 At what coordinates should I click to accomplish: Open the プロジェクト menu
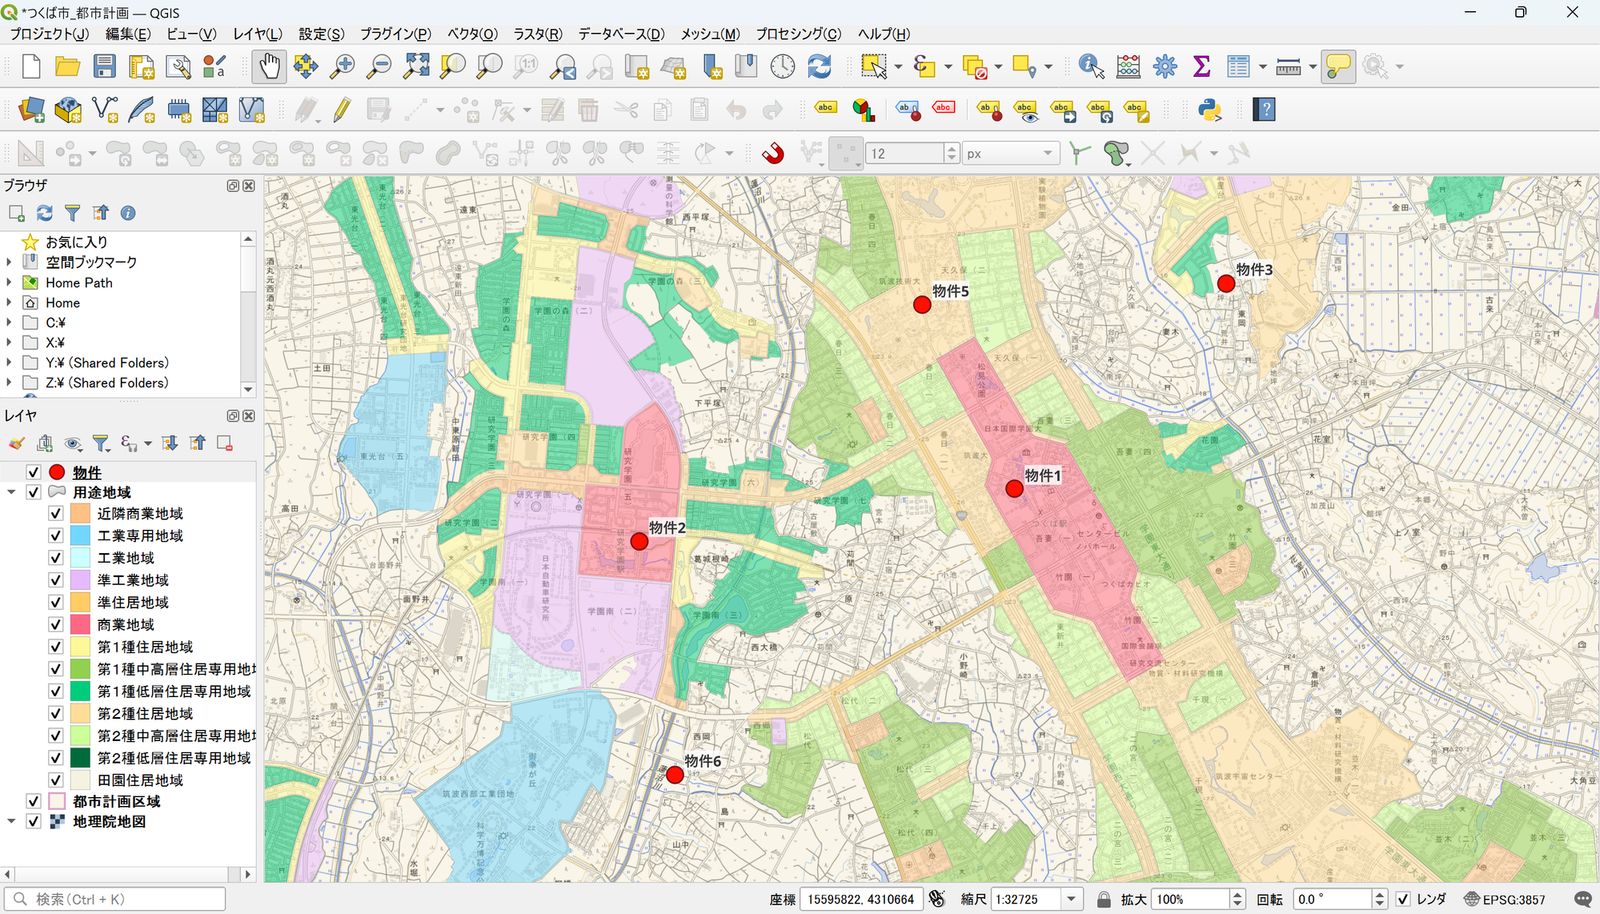(49, 33)
